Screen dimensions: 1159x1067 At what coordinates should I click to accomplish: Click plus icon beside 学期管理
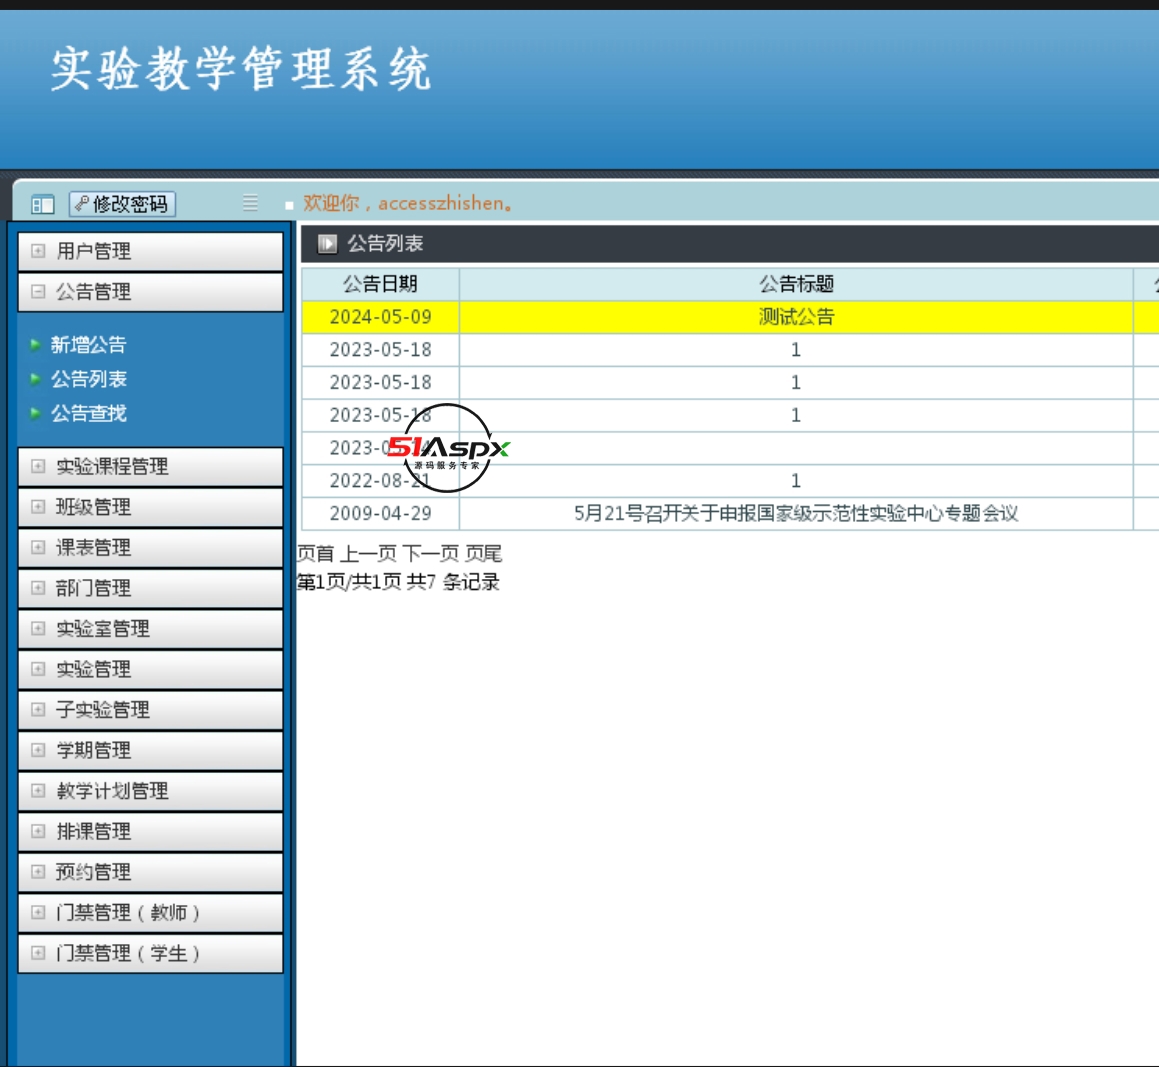coord(38,750)
